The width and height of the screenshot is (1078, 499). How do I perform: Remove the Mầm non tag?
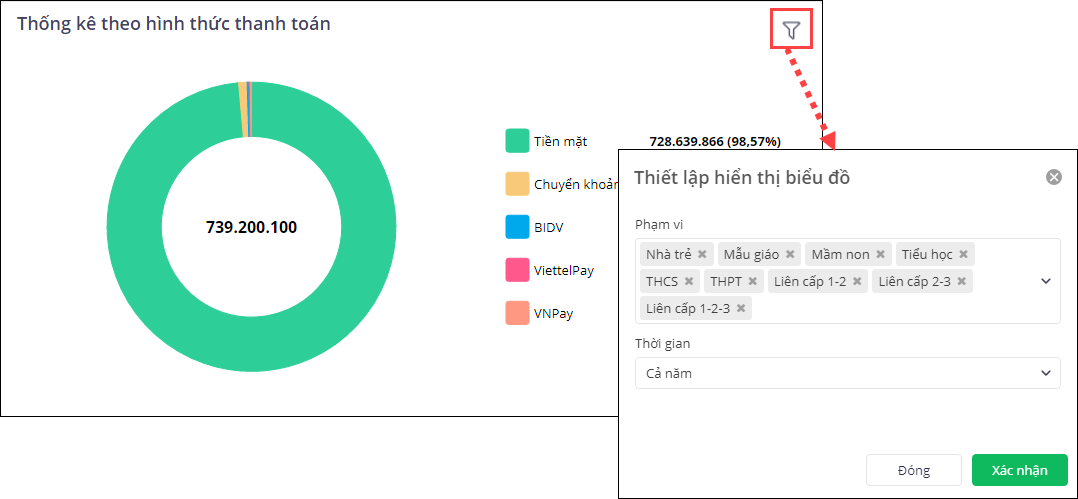coord(880,254)
